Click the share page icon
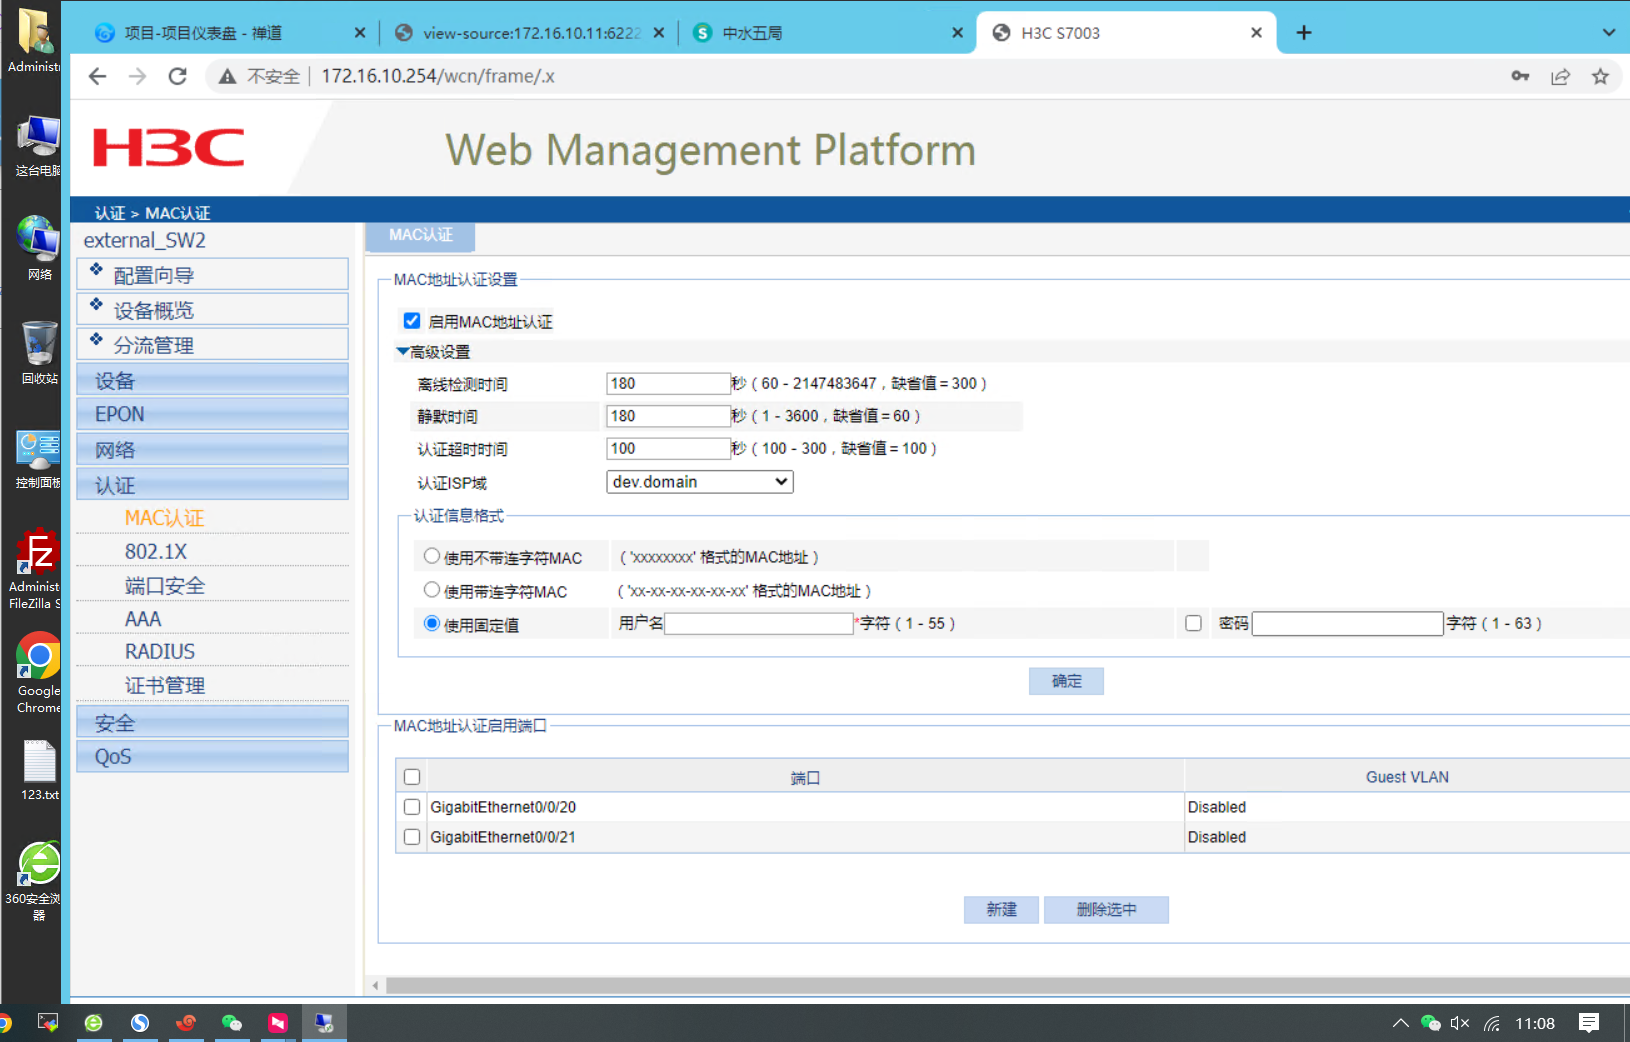The image size is (1630, 1042). coord(1560,76)
